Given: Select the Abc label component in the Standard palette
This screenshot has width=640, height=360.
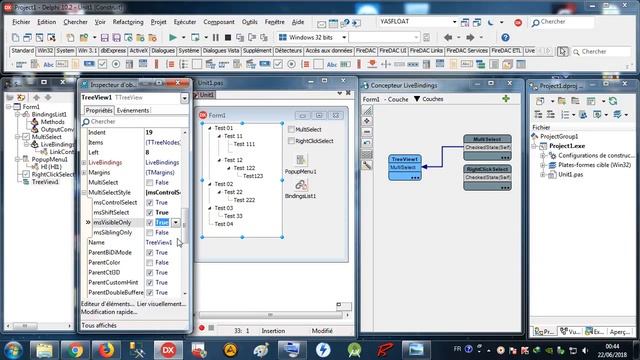Looking at the screenshot, I should pyautogui.click(x=48, y=64).
